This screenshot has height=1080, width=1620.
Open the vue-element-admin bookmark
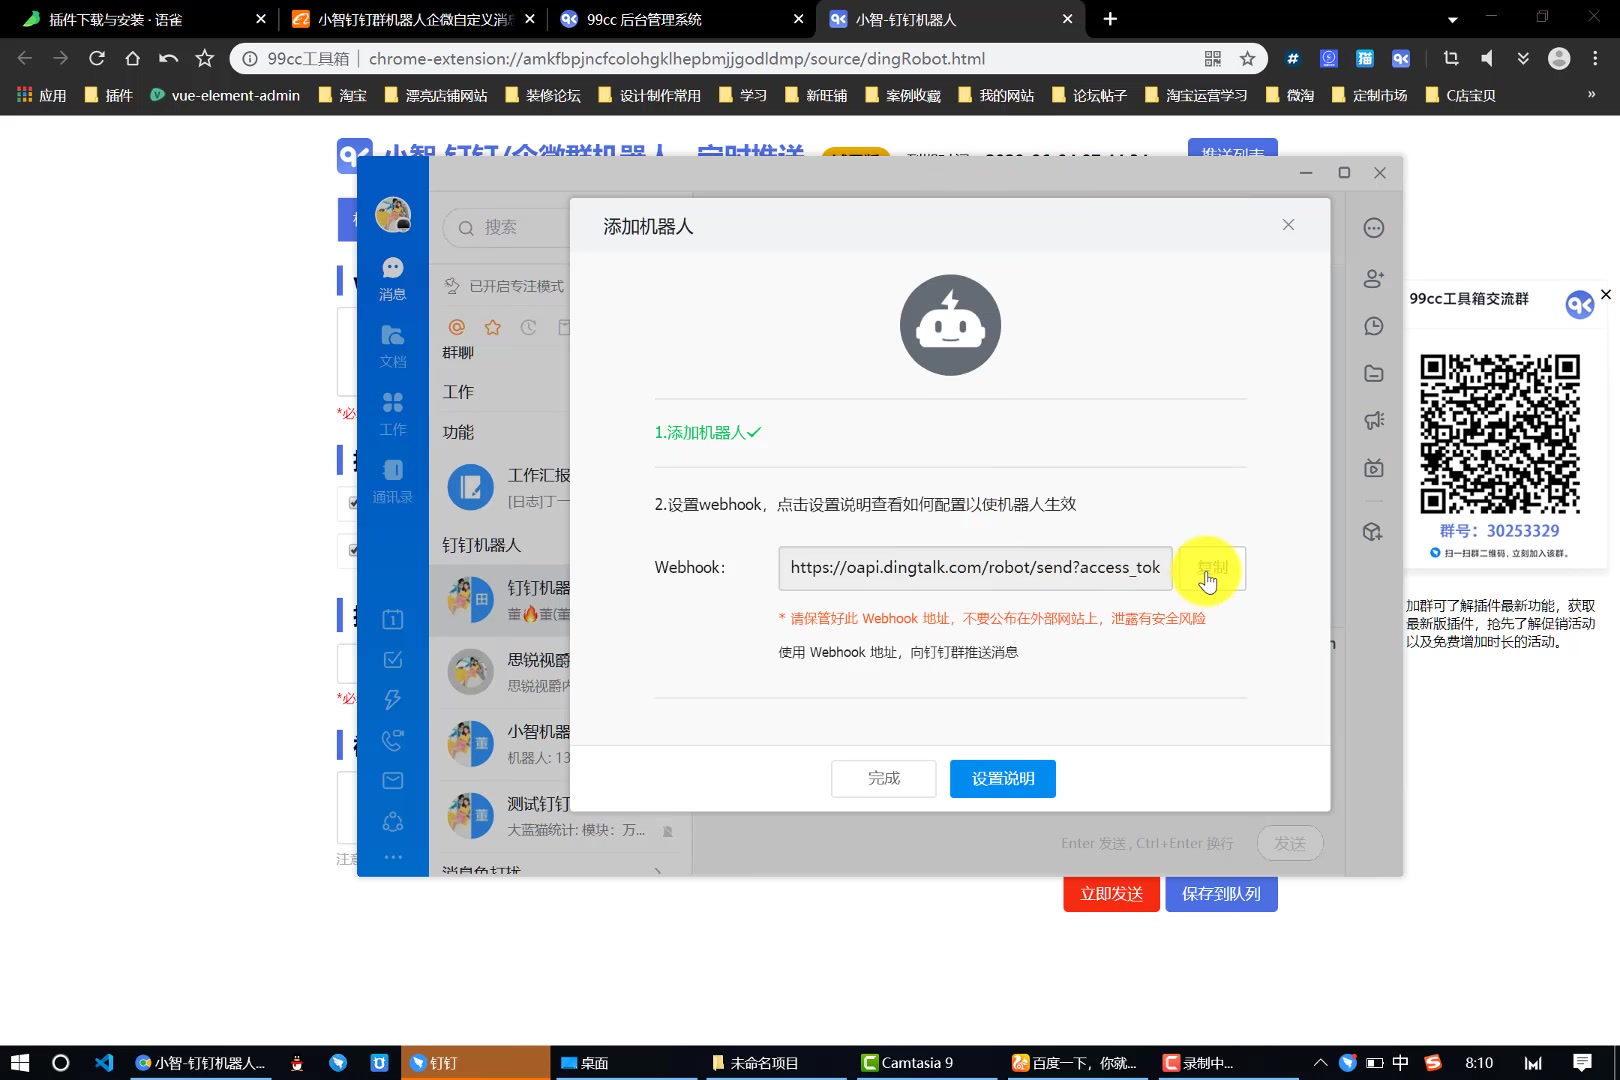[x=225, y=95]
